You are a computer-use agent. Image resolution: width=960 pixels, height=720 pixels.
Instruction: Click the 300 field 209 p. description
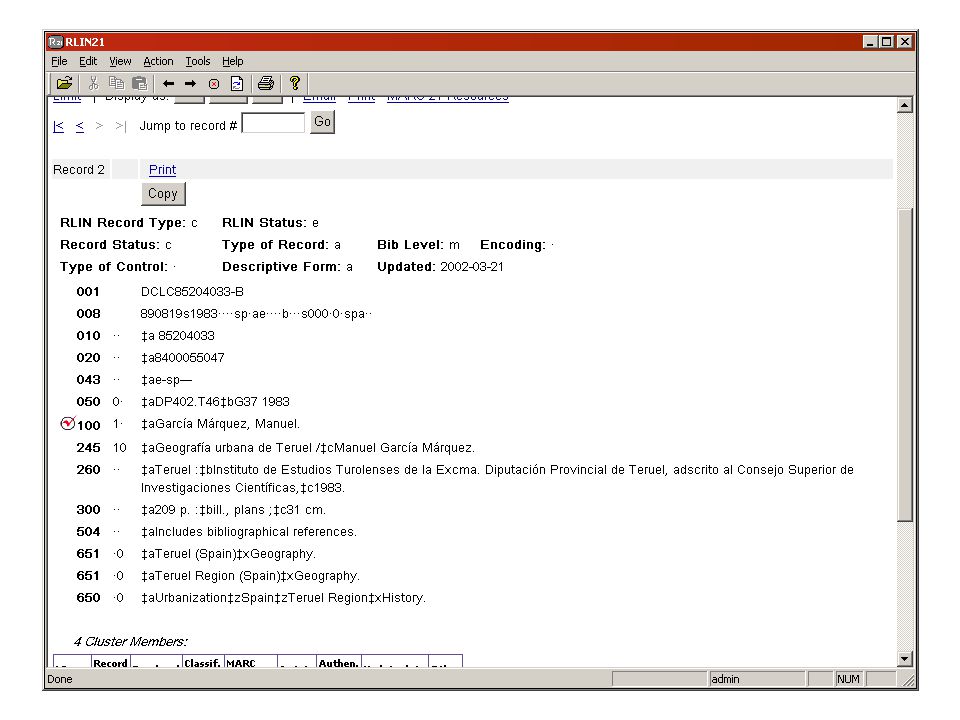tap(233, 509)
